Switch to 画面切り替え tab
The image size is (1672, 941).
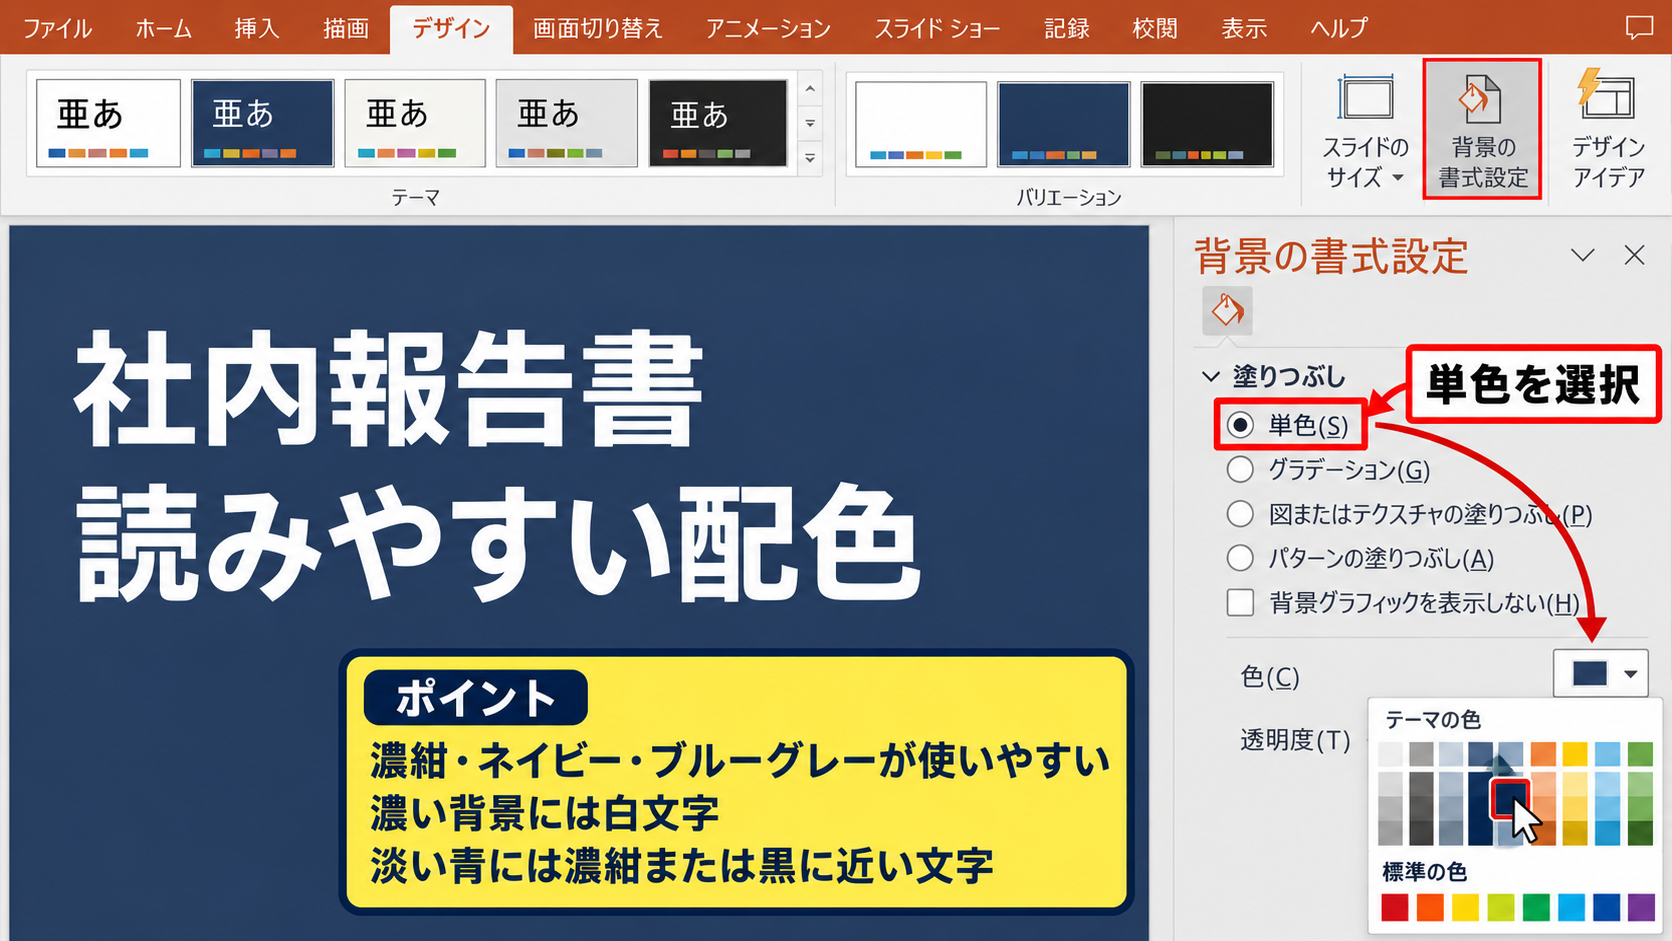click(597, 28)
